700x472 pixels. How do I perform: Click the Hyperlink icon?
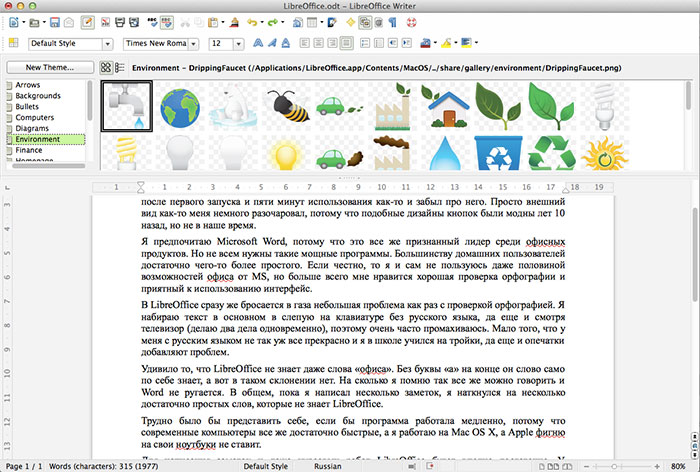[297, 22]
